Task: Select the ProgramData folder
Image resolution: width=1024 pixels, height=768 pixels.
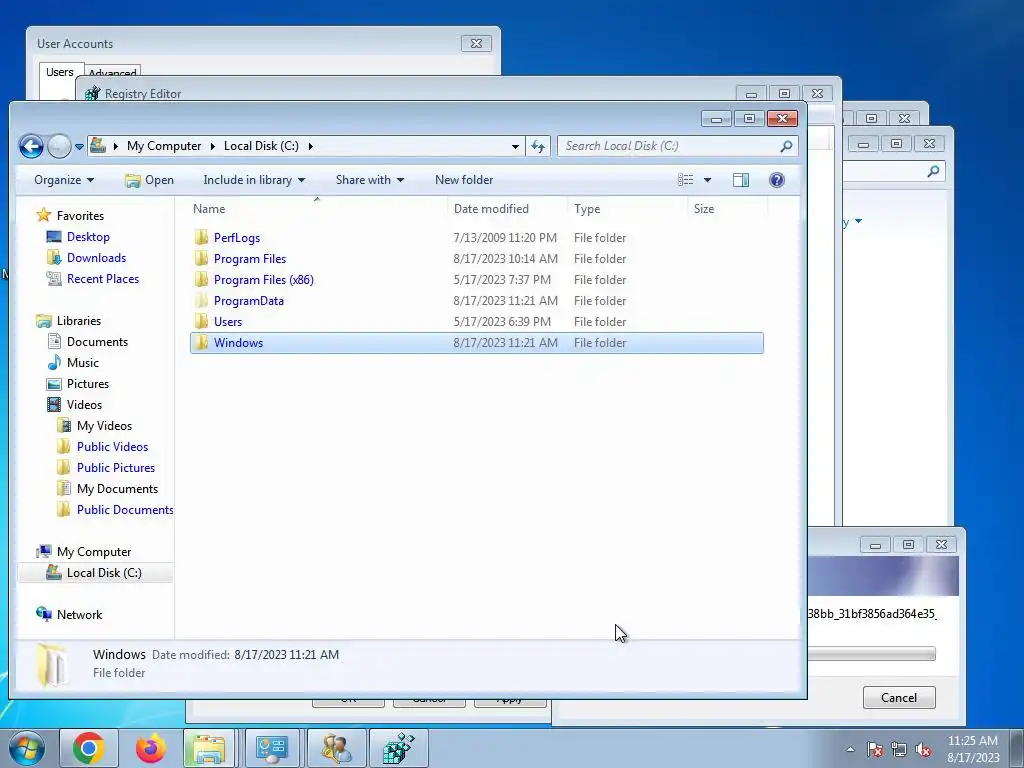Action: click(248, 301)
